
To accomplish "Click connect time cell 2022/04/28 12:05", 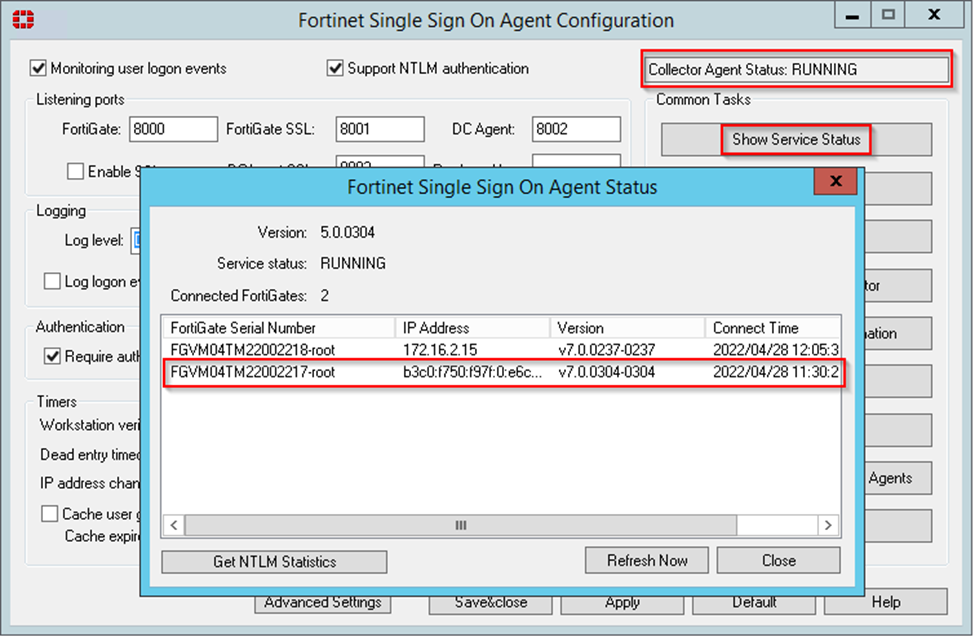I will [x=775, y=350].
